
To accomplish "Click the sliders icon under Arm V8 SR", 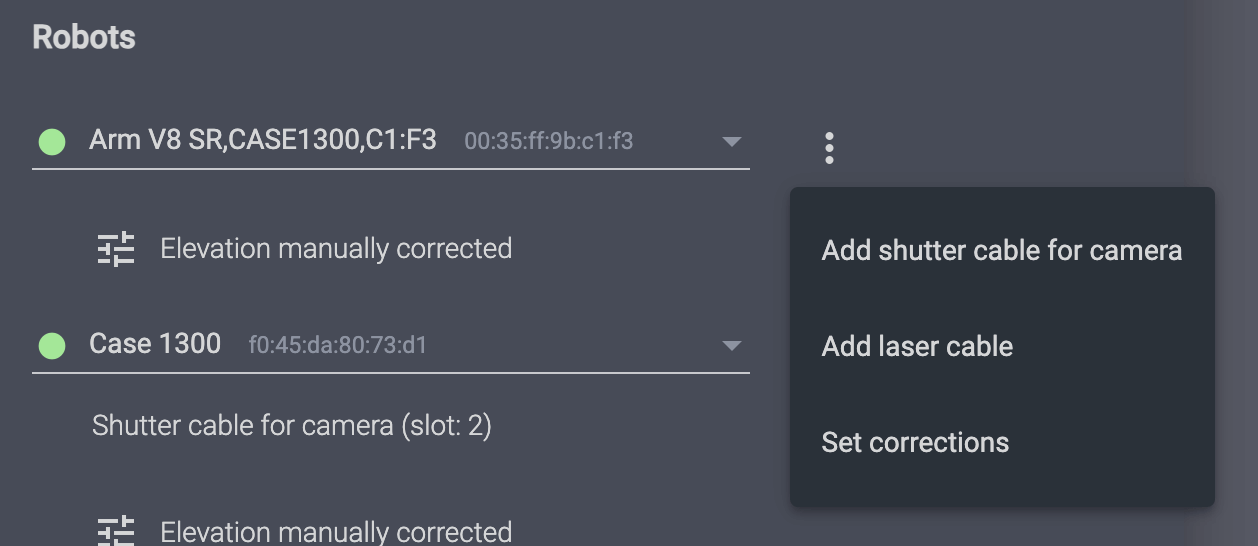I will coord(116,248).
